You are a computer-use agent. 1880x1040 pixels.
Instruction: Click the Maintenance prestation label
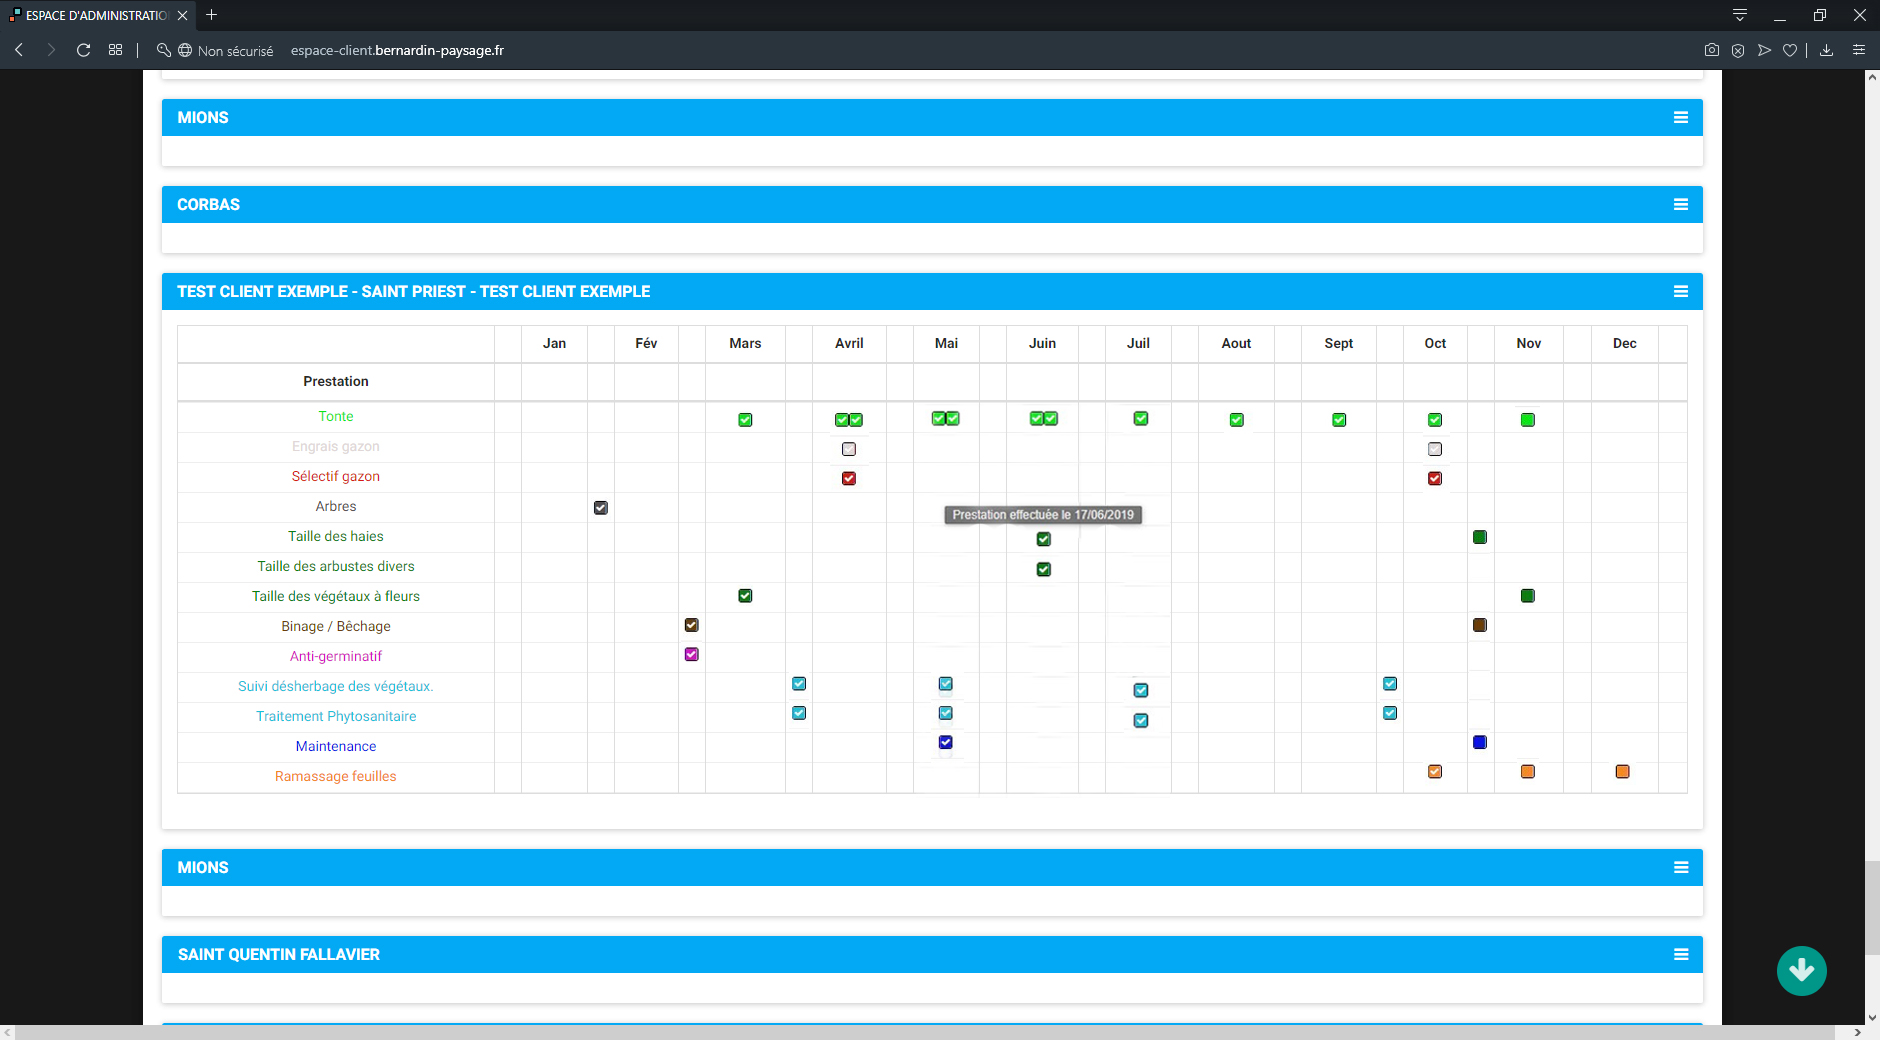[x=336, y=746]
